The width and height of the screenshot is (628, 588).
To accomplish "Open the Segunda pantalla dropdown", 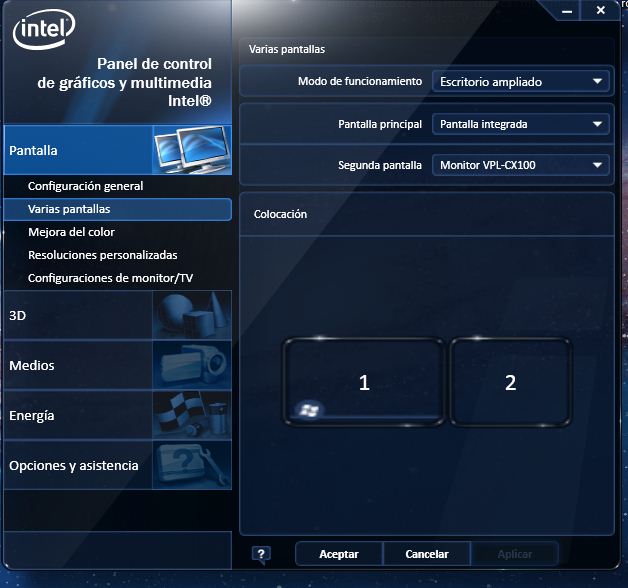I will pyautogui.click(x=521, y=165).
